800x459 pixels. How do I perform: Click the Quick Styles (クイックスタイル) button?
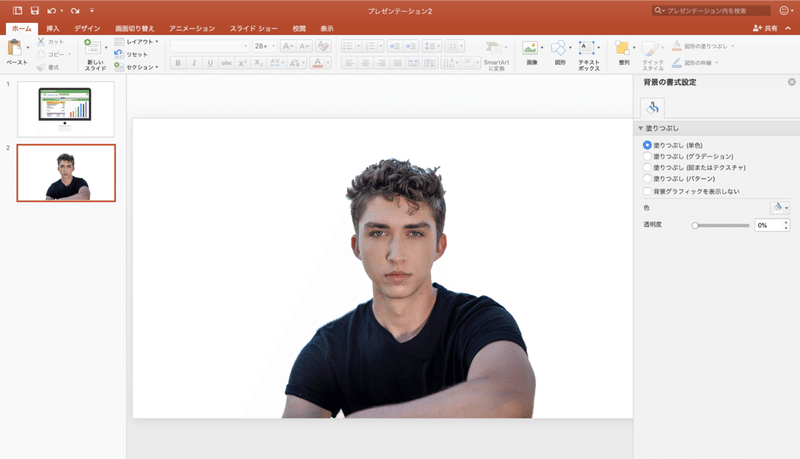pyautogui.click(x=653, y=56)
